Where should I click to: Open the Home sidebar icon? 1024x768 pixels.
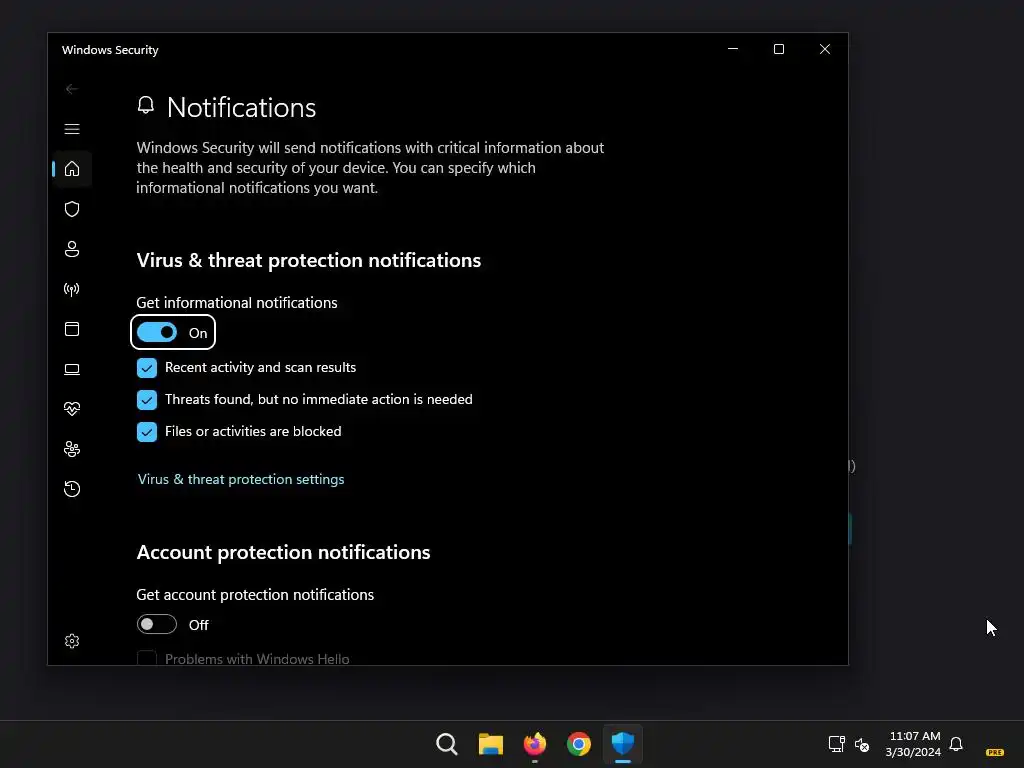pos(72,169)
